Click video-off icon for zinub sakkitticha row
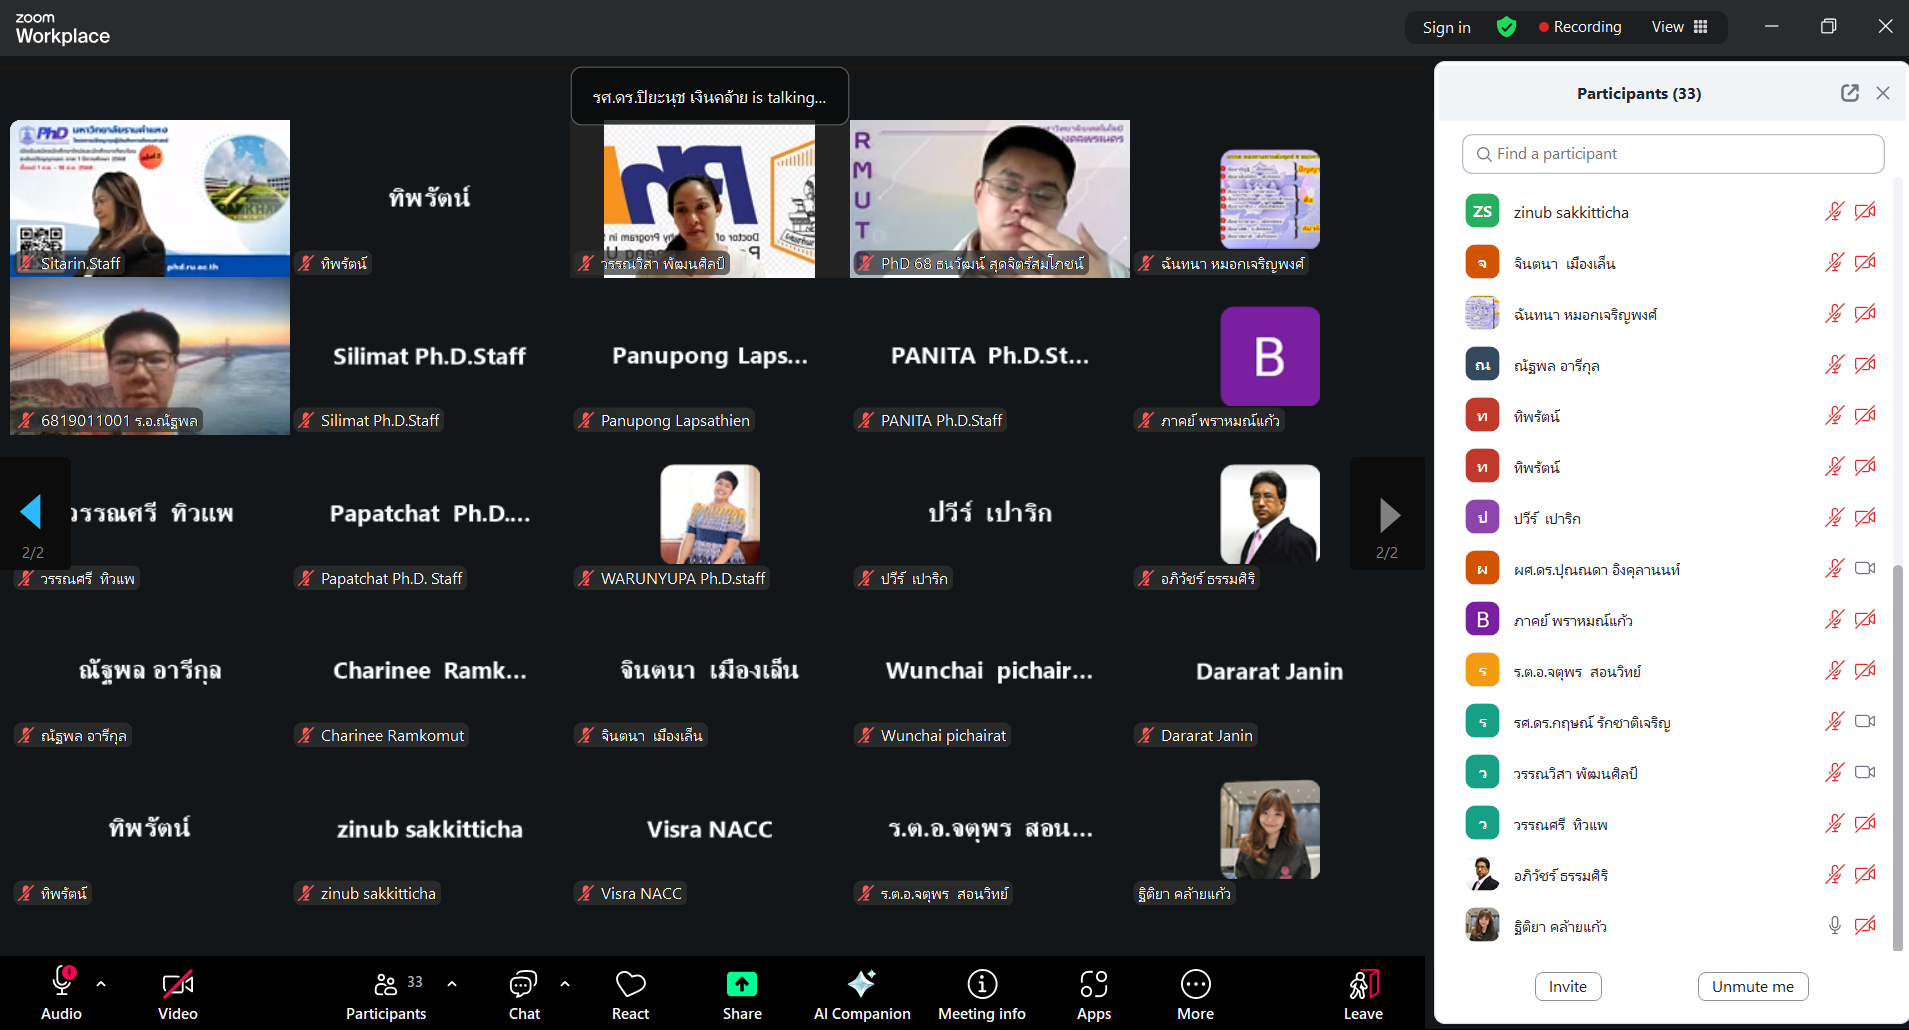This screenshot has height=1030, width=1909. (x=1865, y=212)
